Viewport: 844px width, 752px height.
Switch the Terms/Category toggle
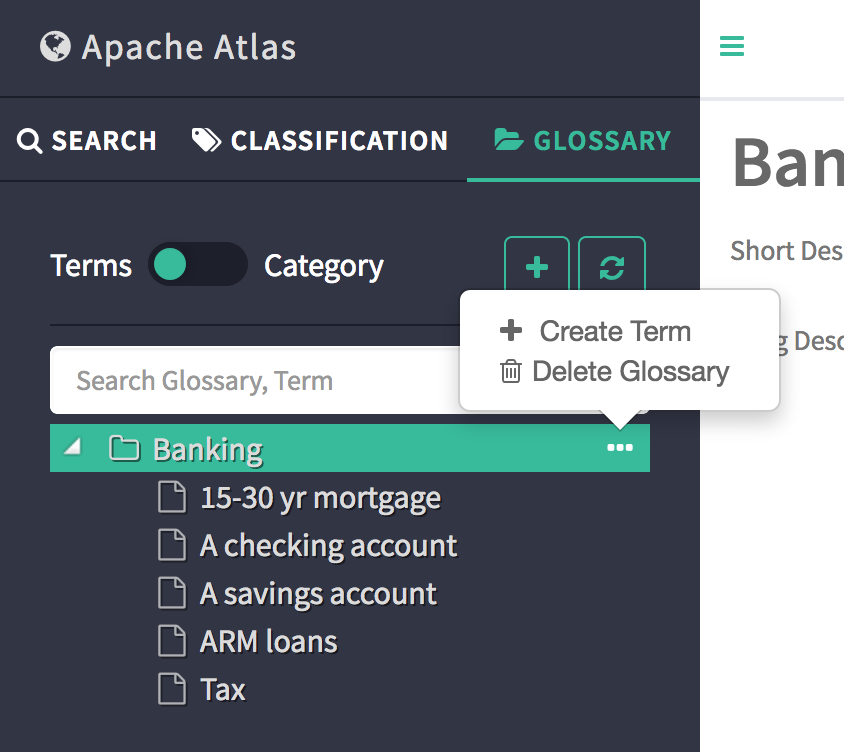click(x=197, y=265)
